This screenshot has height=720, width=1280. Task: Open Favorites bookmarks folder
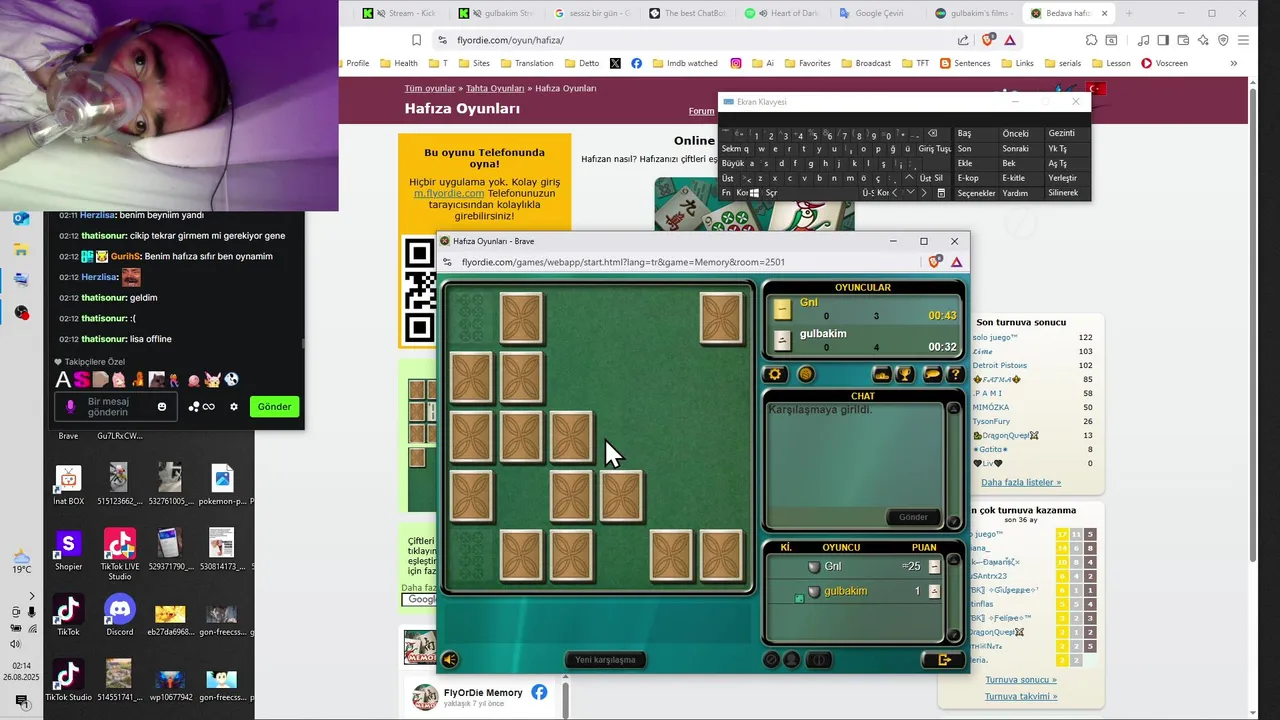[x=806, y=63]
